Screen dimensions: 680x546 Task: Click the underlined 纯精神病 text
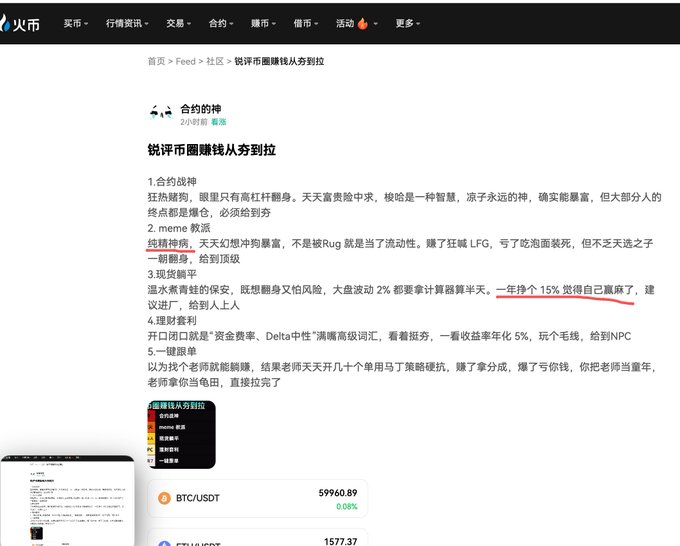(168, 243)
